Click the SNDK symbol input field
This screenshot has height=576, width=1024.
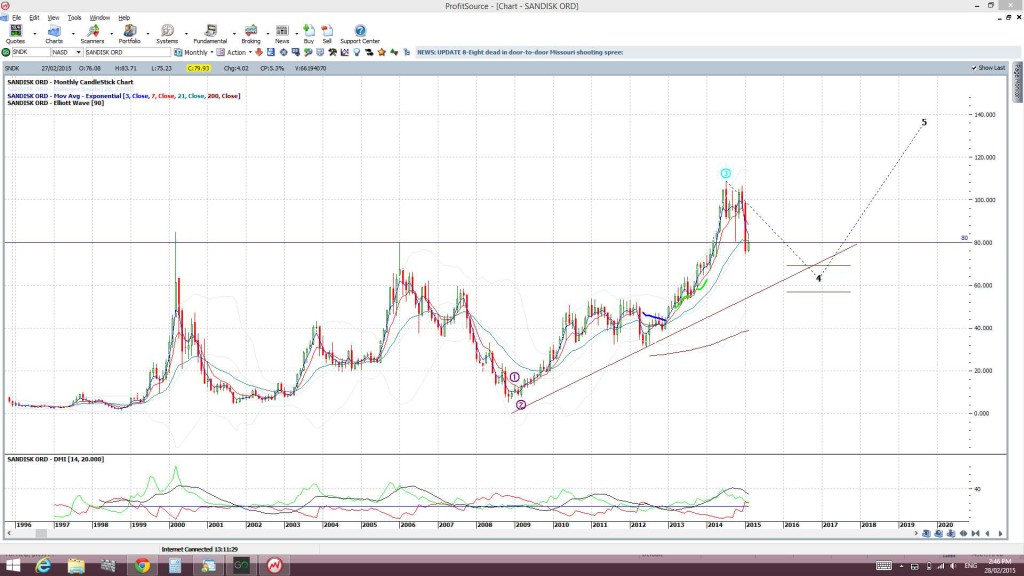click(x=31, y=52)
